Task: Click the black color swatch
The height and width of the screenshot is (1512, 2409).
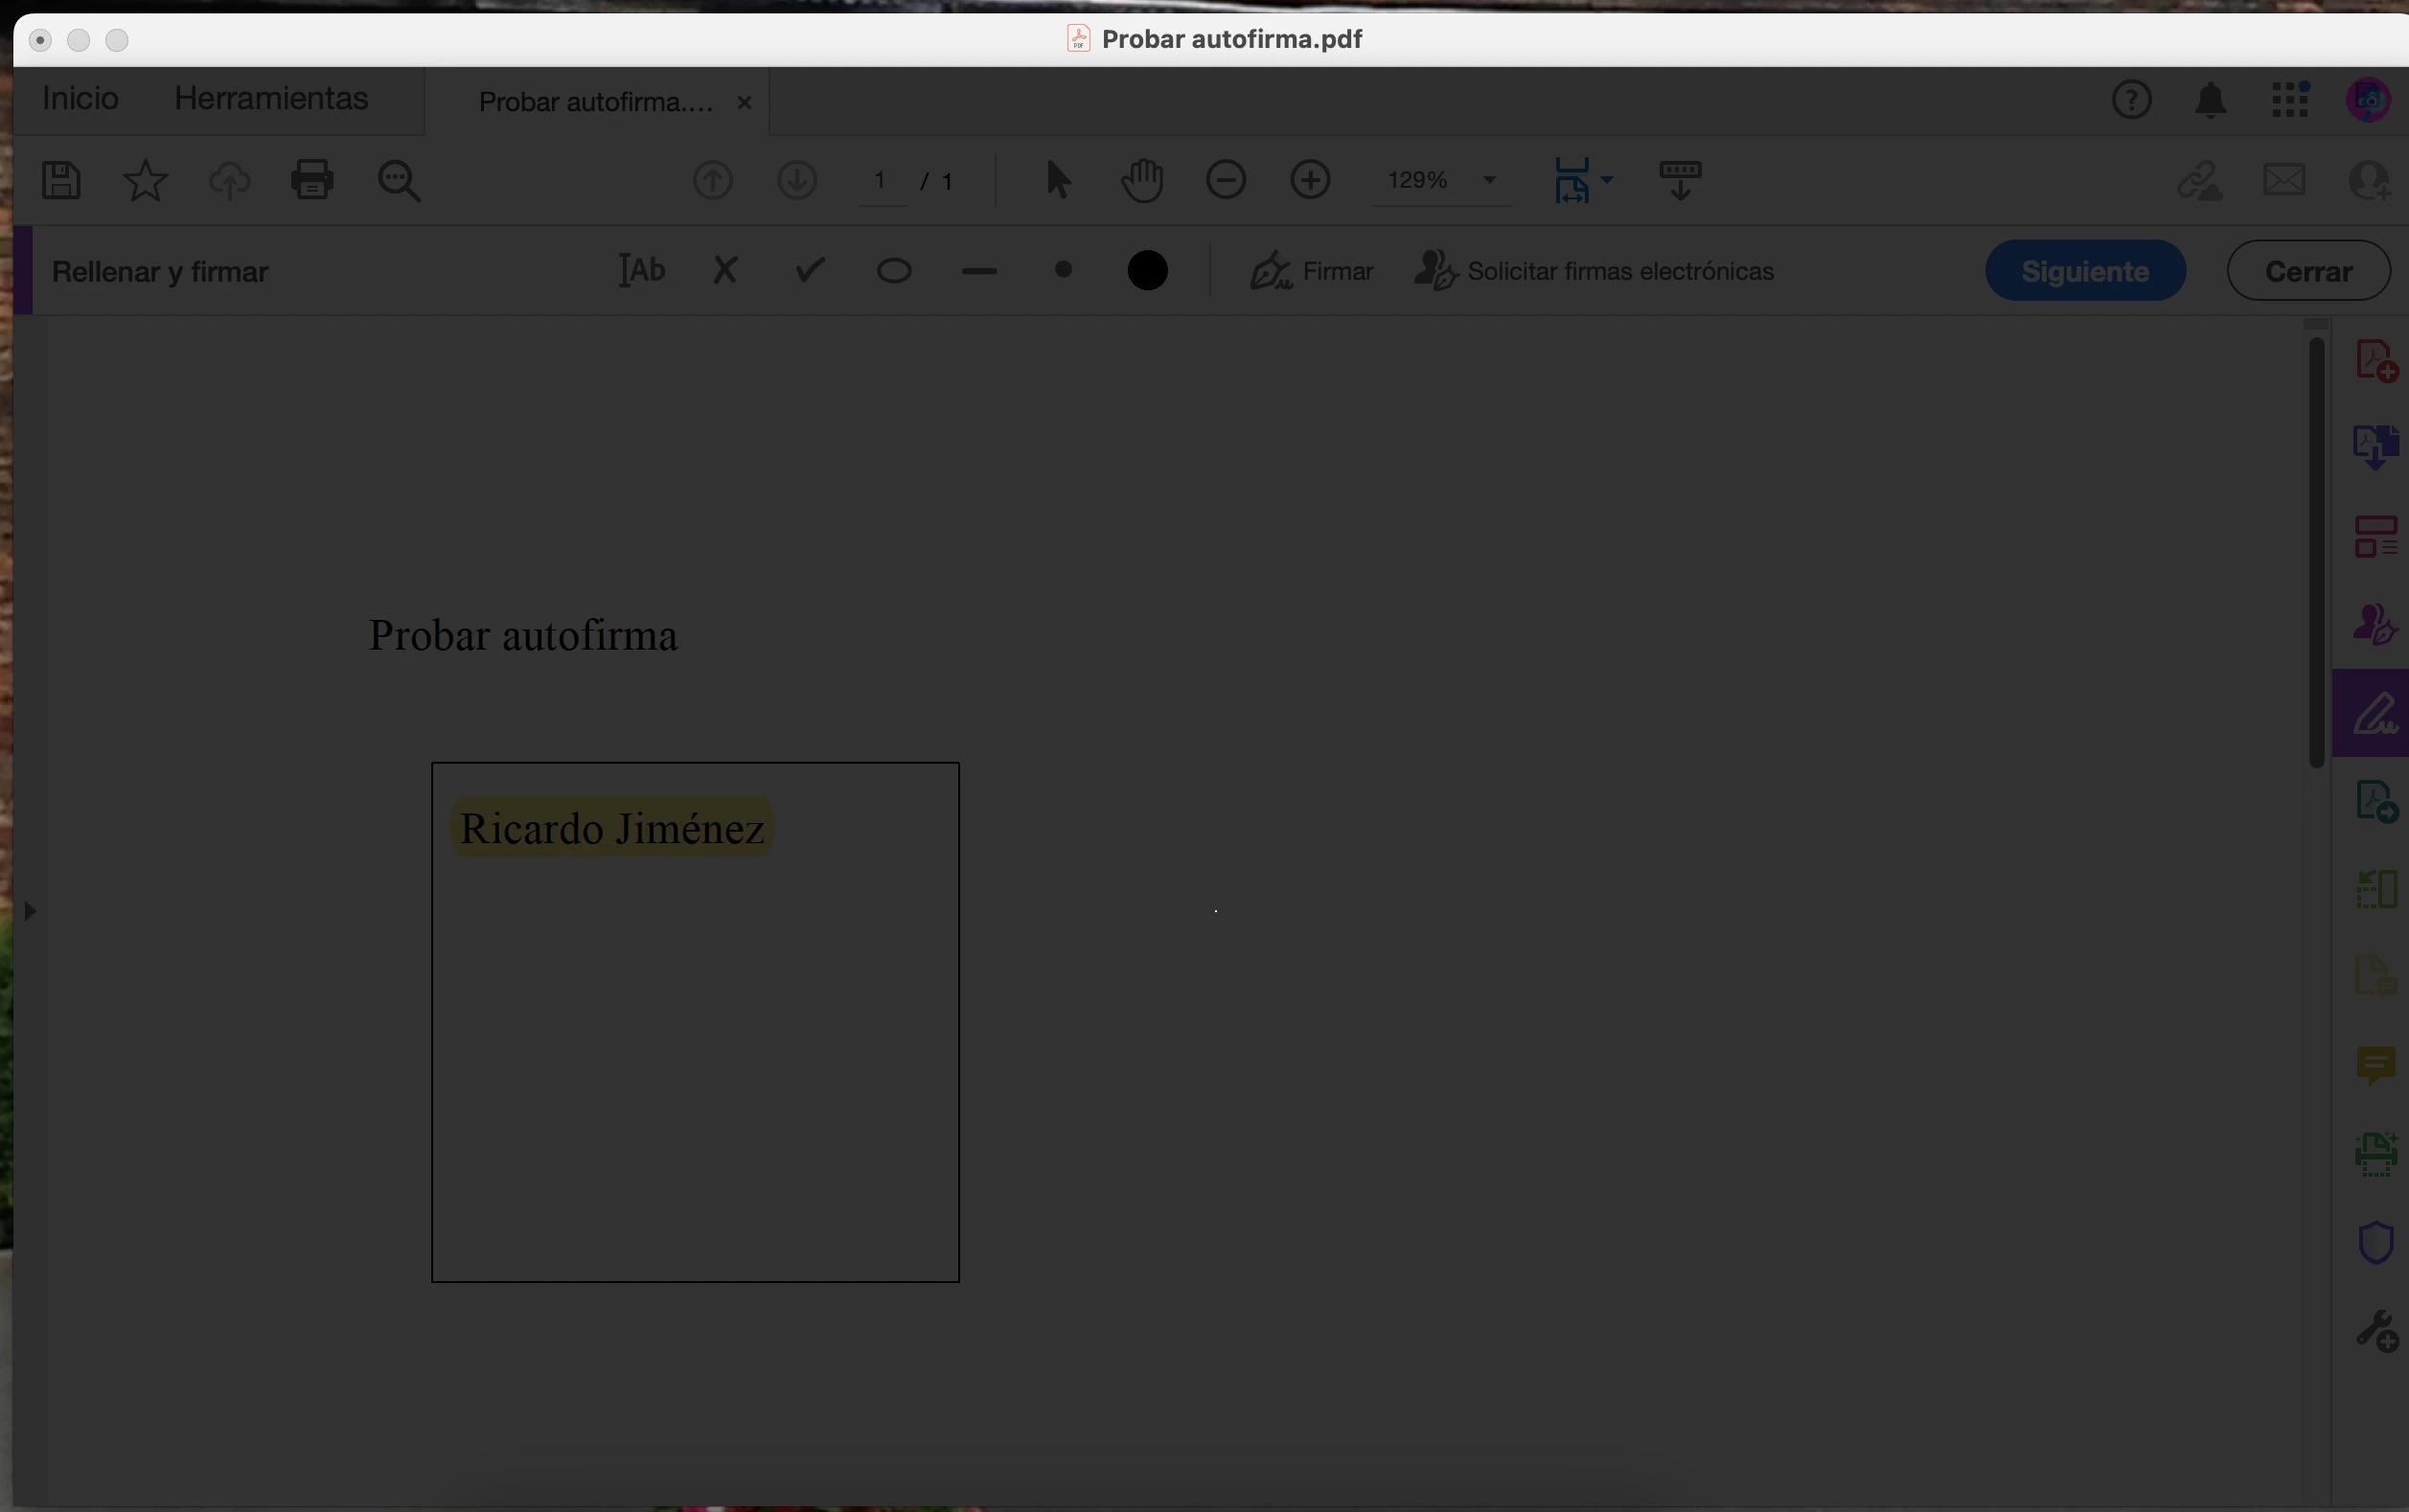Action: pyautogui.click(x=1147, y=271)
